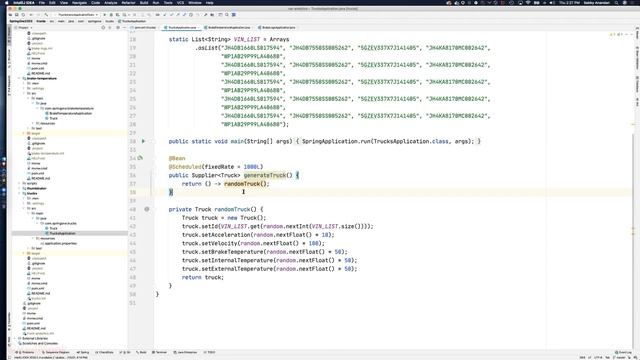Open the VCS menu
The height and width of the screenshot is (360, 640).
tap(180, 2)
